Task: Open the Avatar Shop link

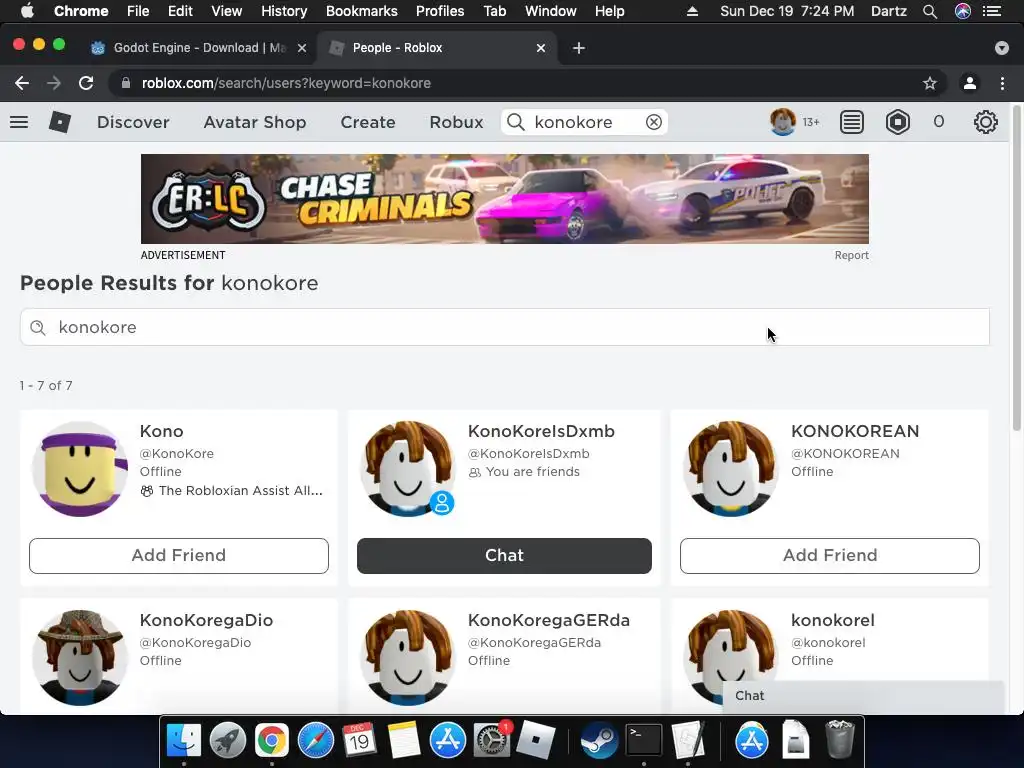Action: tap(255, 122)
